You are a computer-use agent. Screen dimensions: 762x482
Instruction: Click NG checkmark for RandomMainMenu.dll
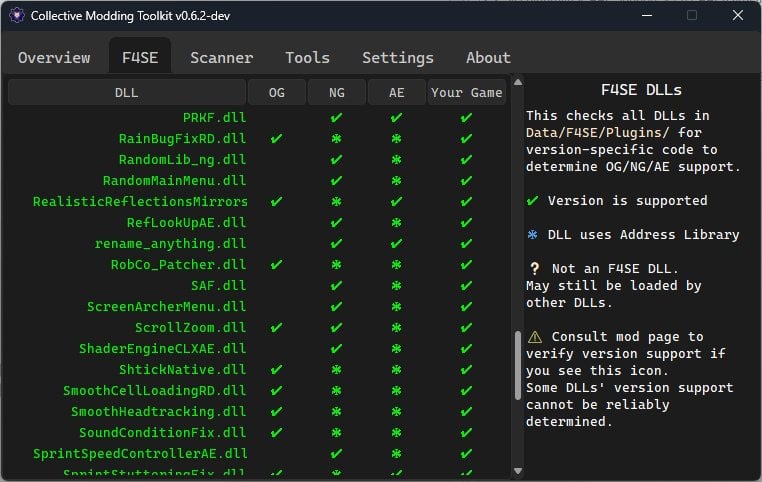[336, 180]
